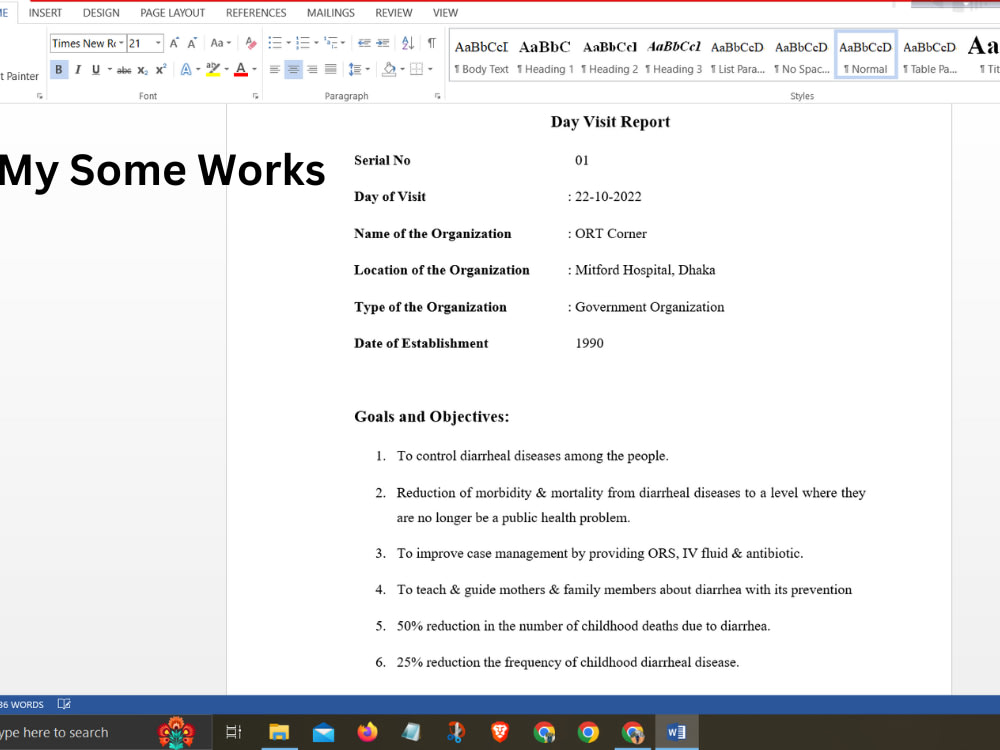
Task: Apply yellow text highlight color
Action: (213, 69)
